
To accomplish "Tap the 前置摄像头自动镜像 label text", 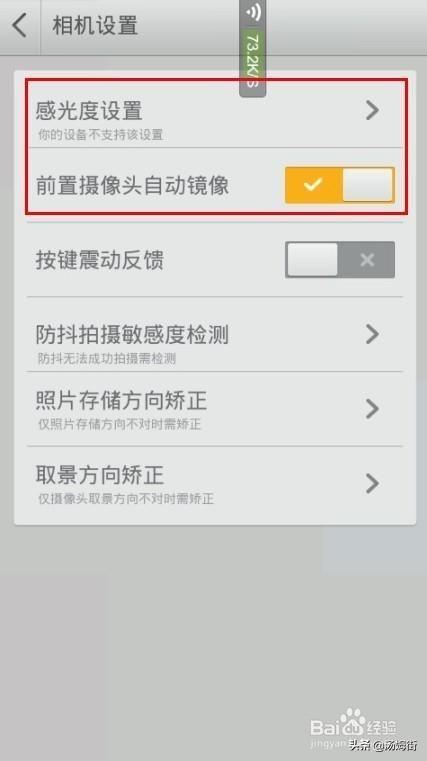I will pyautogui.click(x=132, y=186).
